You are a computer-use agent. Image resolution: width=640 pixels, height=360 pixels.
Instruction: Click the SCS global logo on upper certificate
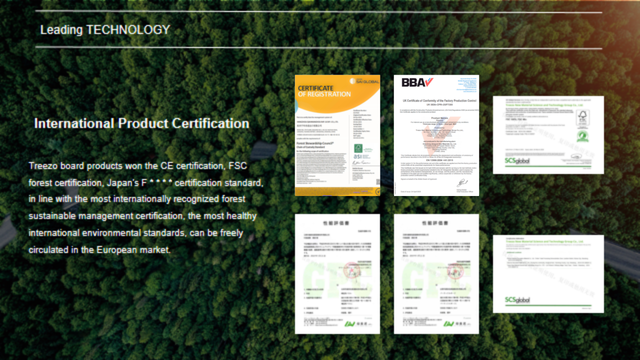(517, 161)
